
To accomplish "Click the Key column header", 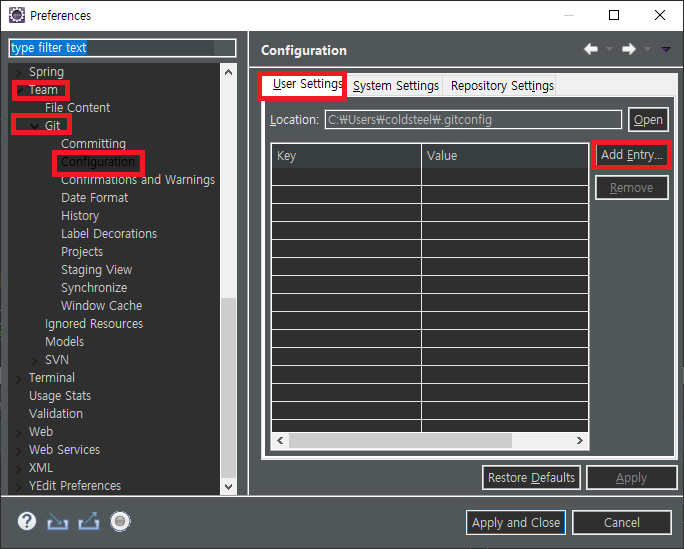I will (x=347, y=156).
